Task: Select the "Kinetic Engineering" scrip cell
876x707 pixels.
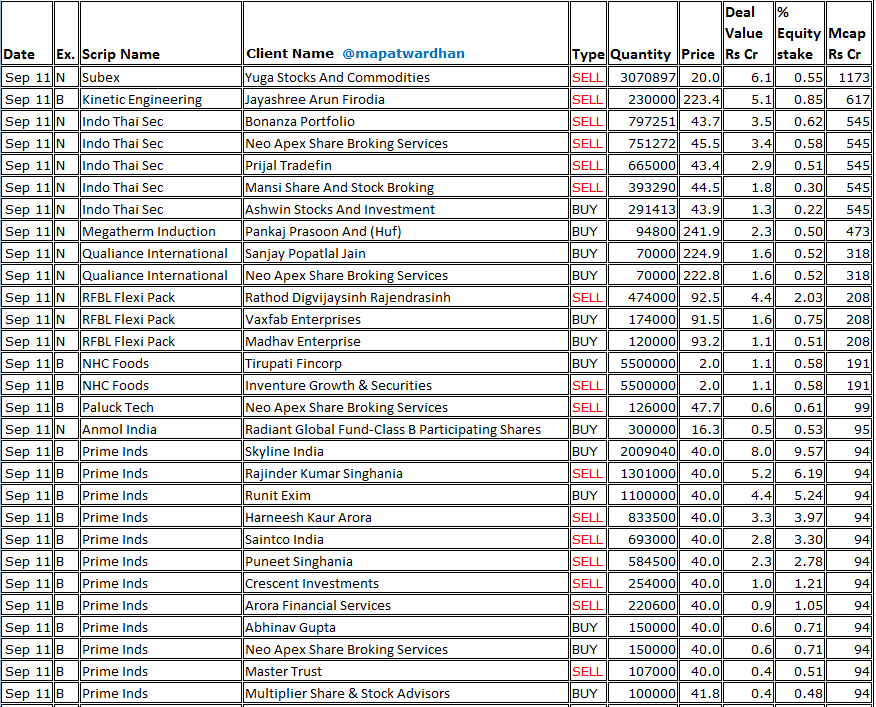Action: pyautogui.click(x=161, y=99)
